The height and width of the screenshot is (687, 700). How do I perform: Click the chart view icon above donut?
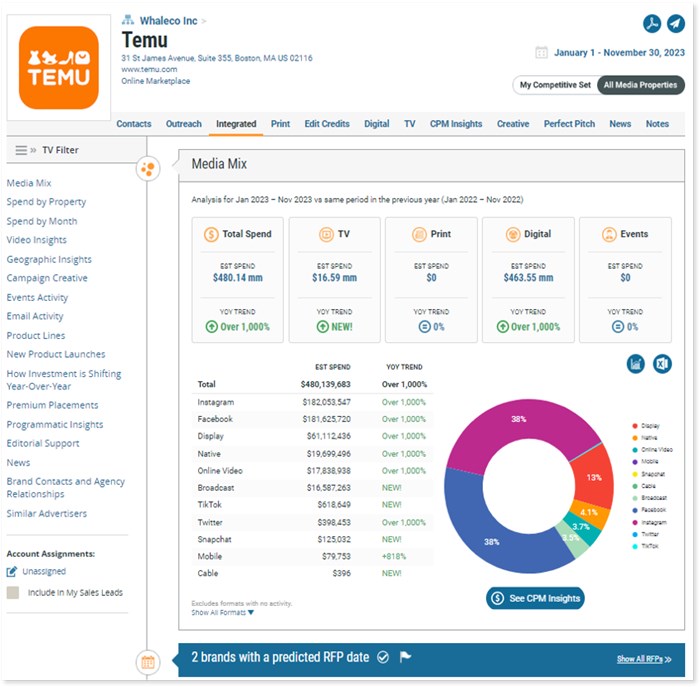click(636, 364)
